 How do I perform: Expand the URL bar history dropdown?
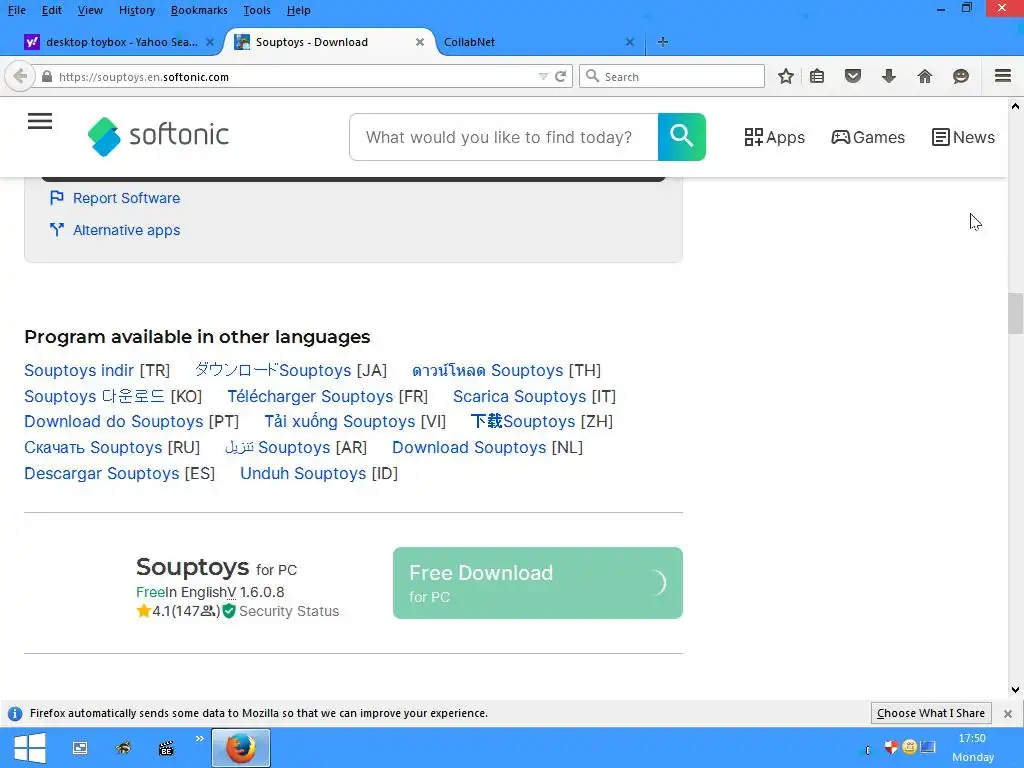(543, 76)
